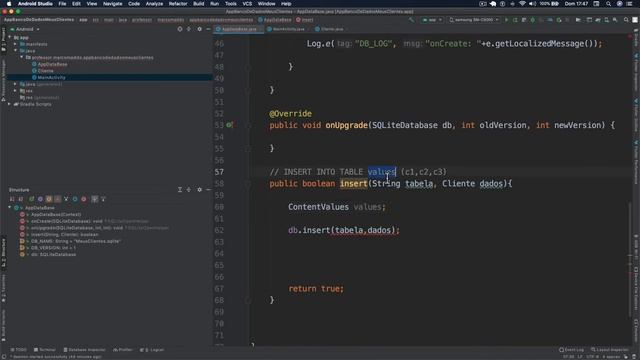Toggle show inherited green icon in Structure
The height and width of the screenshot is (360, 640).
coord(31,199)
